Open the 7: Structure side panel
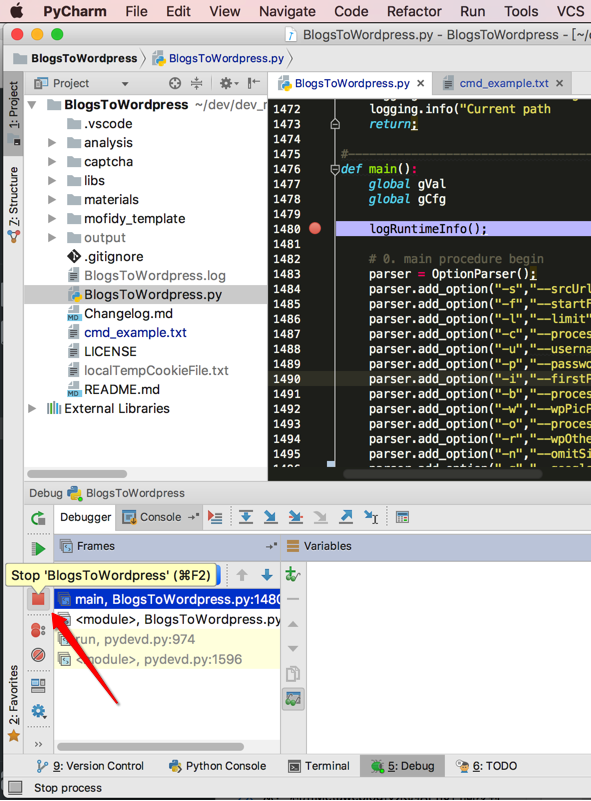 pos(14,203)
